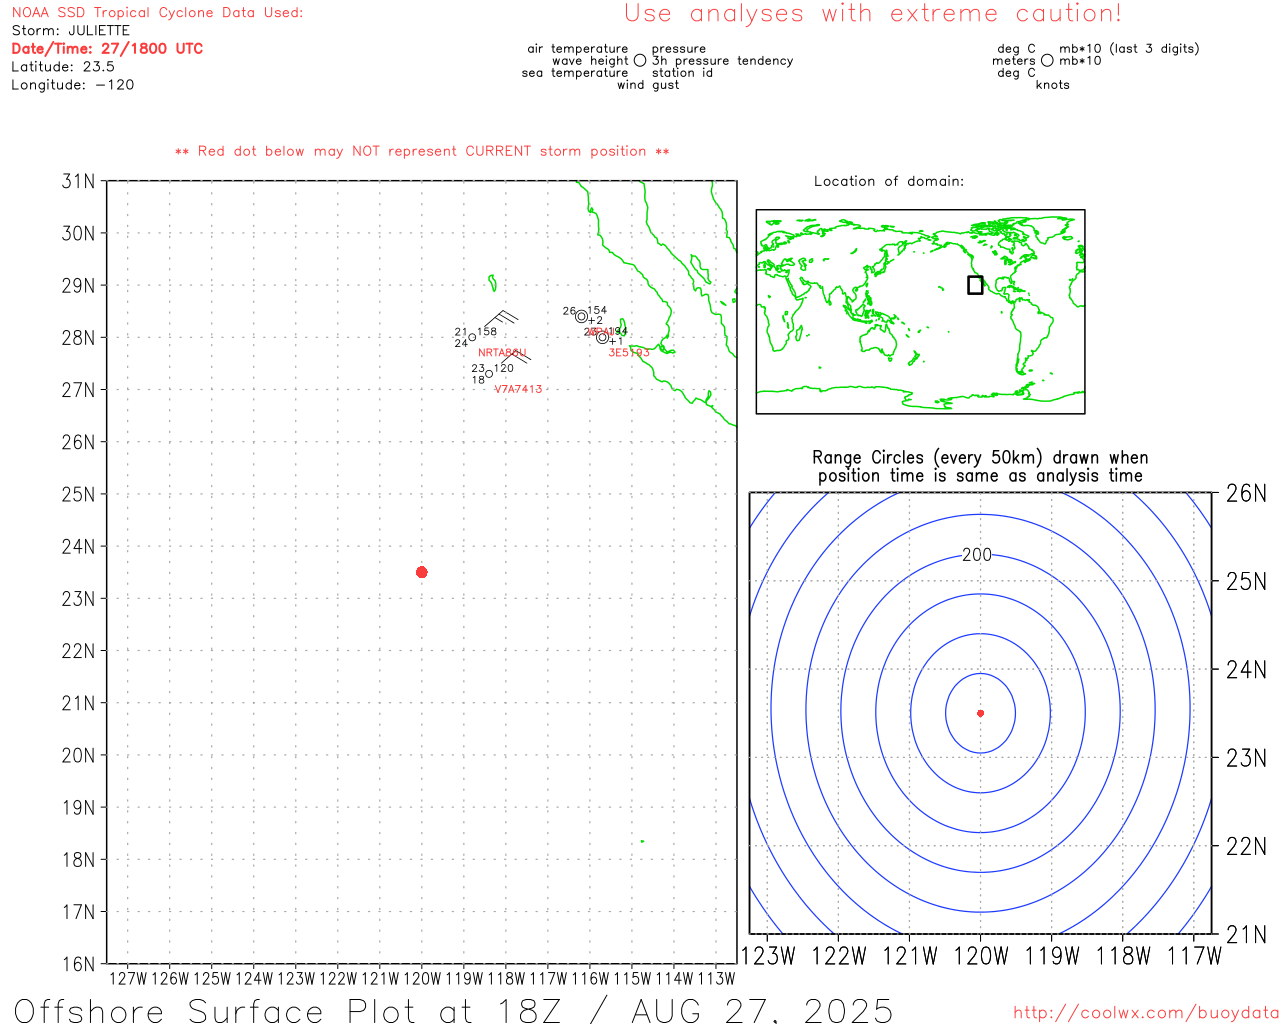Click 'Longitude: -120' text
Screen dimensions: 1280x1024
coord(72,84)
